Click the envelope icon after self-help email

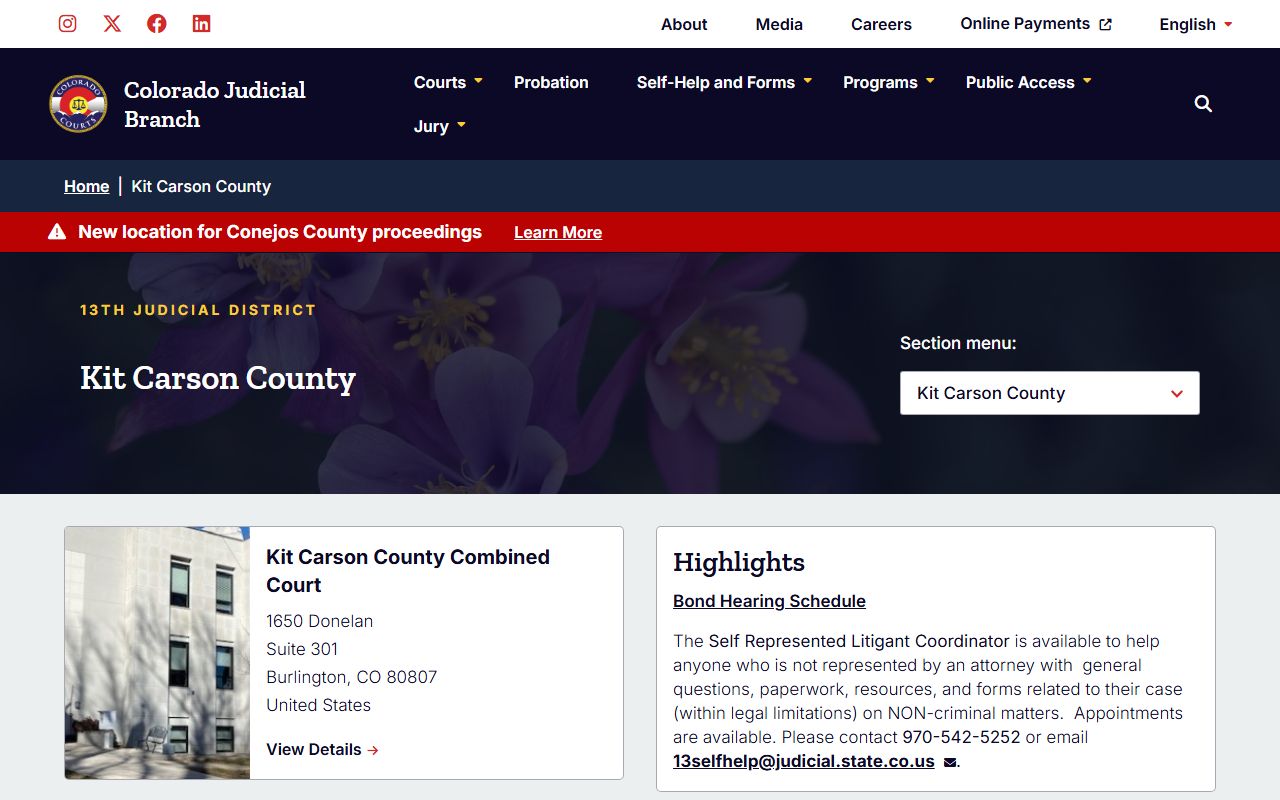[x=949, y=762]
